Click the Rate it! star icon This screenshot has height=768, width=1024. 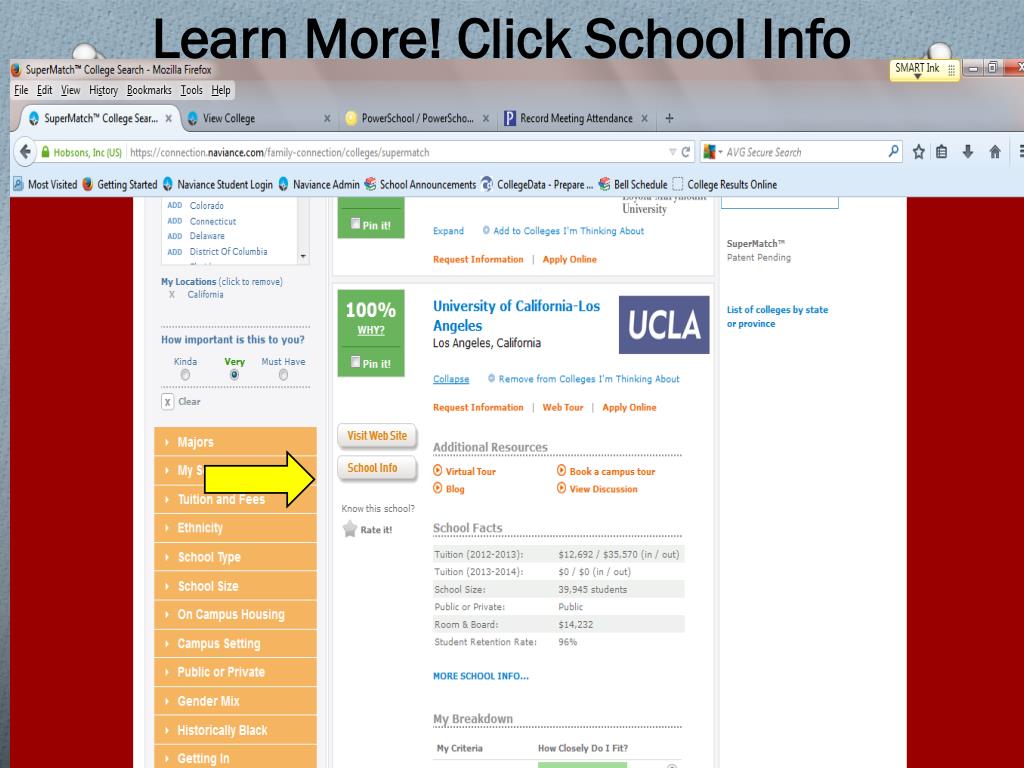[x=350, y=528]
